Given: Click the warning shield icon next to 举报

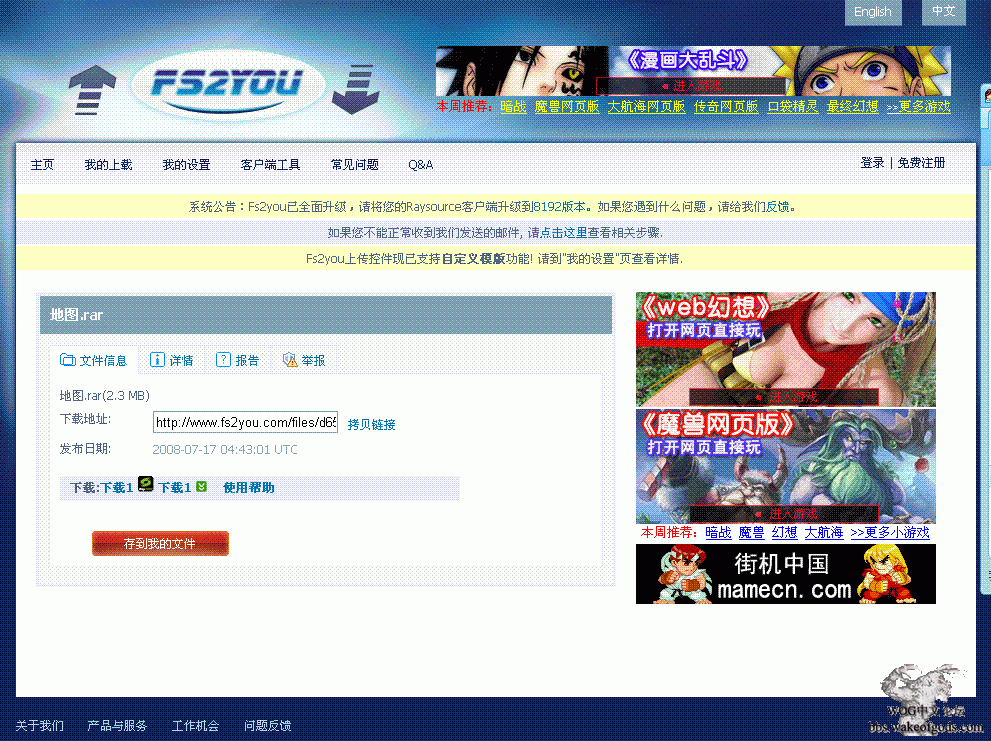Looking at the screenshot, I should [289, 360].
